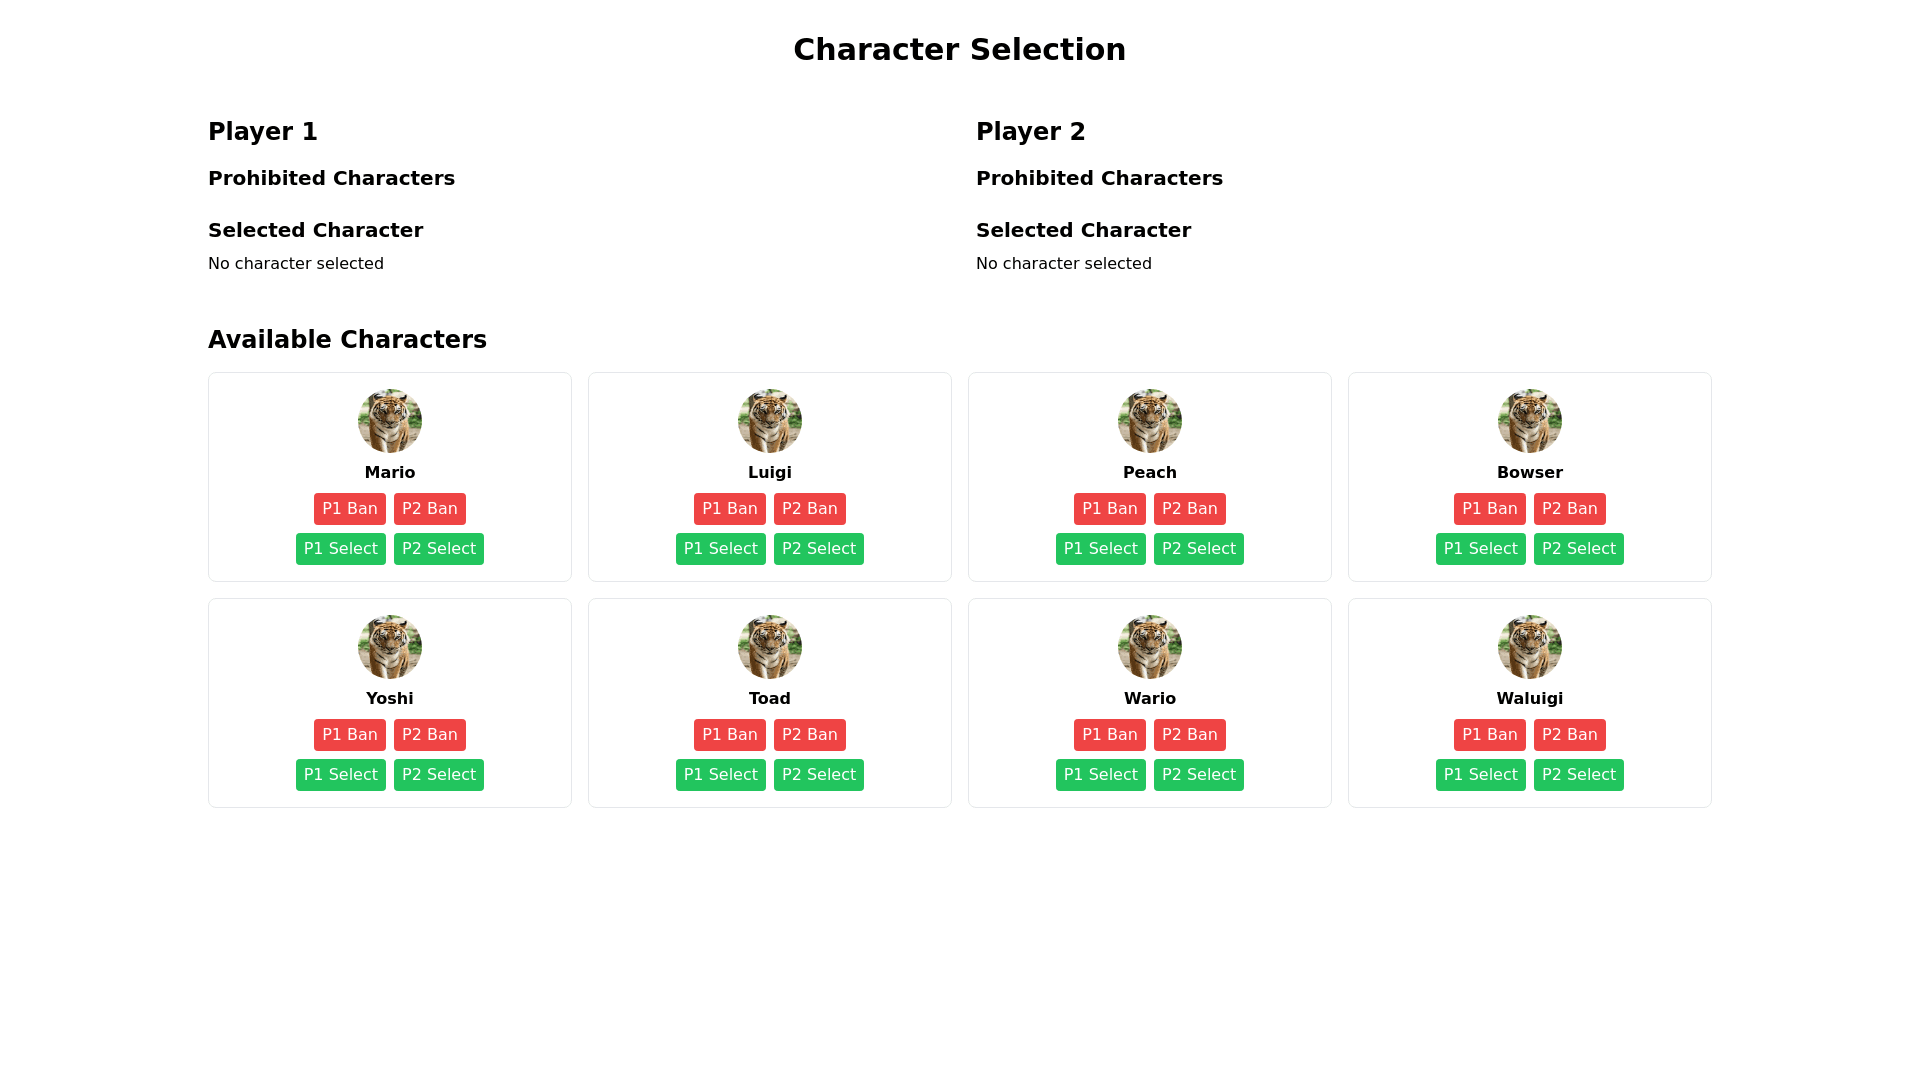The width and height of the screenshot is (1920, 1080).
Task: Click Luigi's round avatar picture
Action: tap(770, 421)
